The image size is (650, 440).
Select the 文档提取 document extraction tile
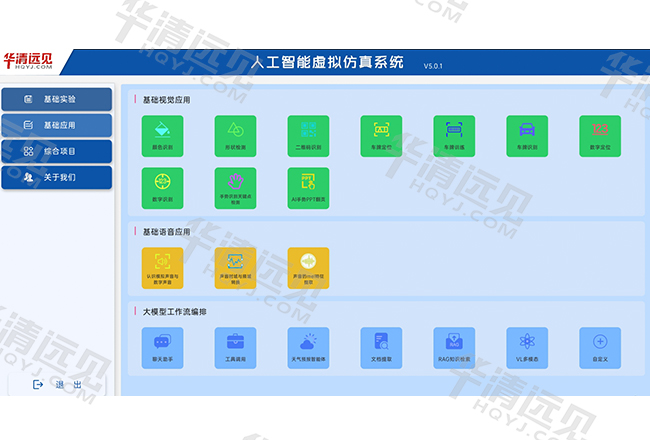click(381, 347)
